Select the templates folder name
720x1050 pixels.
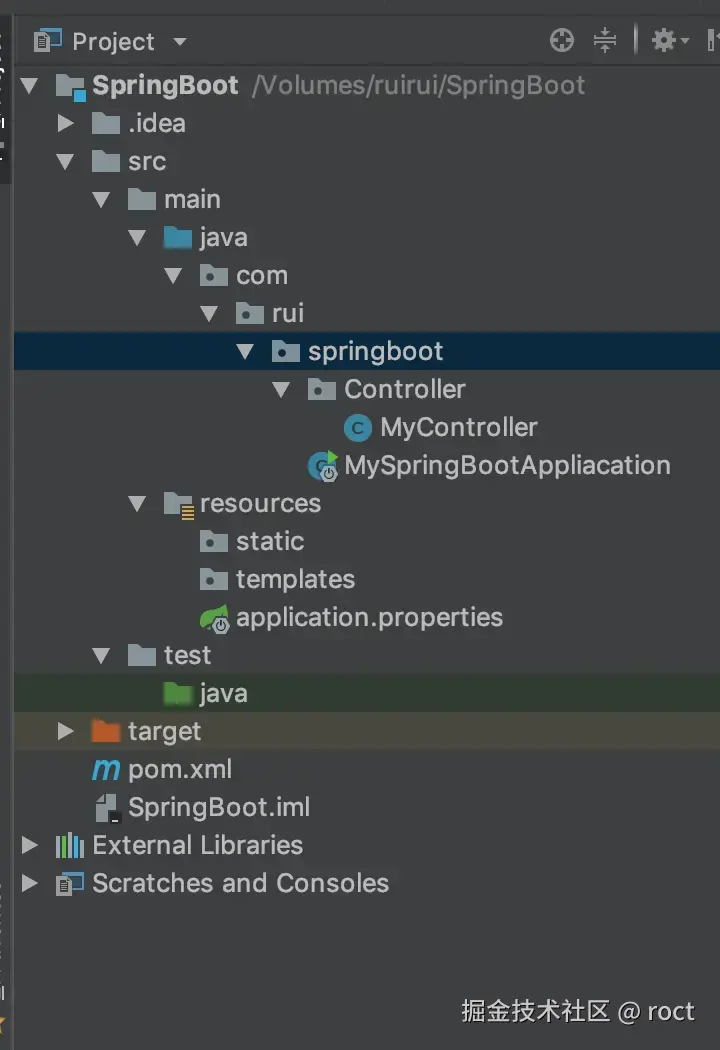pyautogui.click(x=295, y=581)
